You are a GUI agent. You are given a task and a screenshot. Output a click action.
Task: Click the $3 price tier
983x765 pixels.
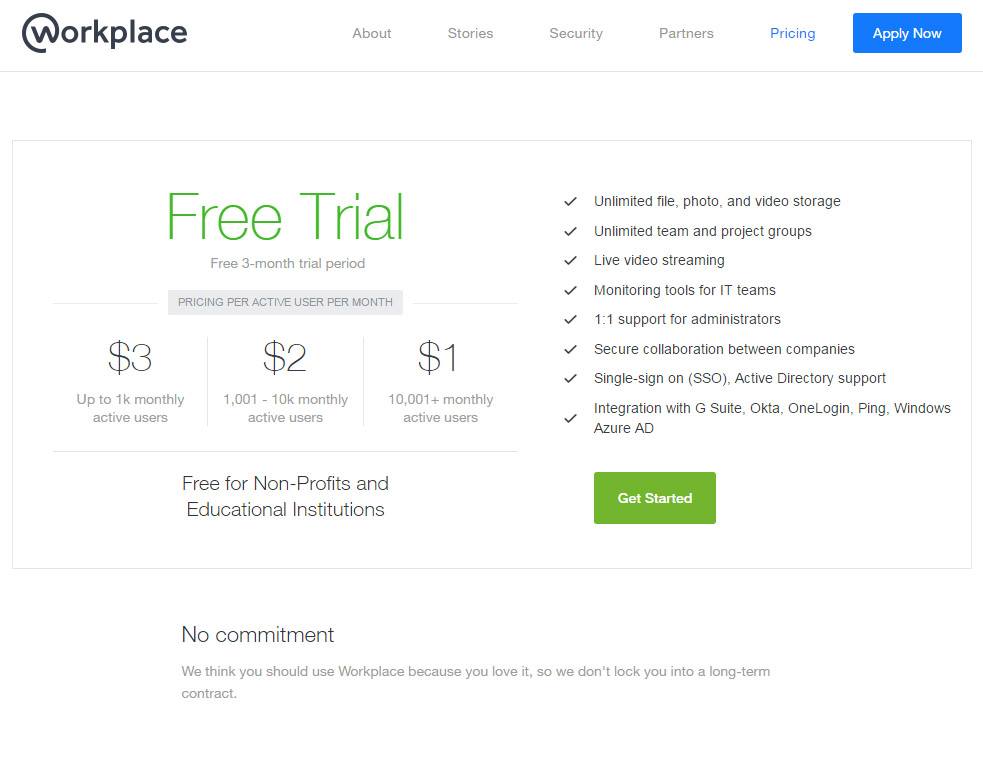pos(130,357)
